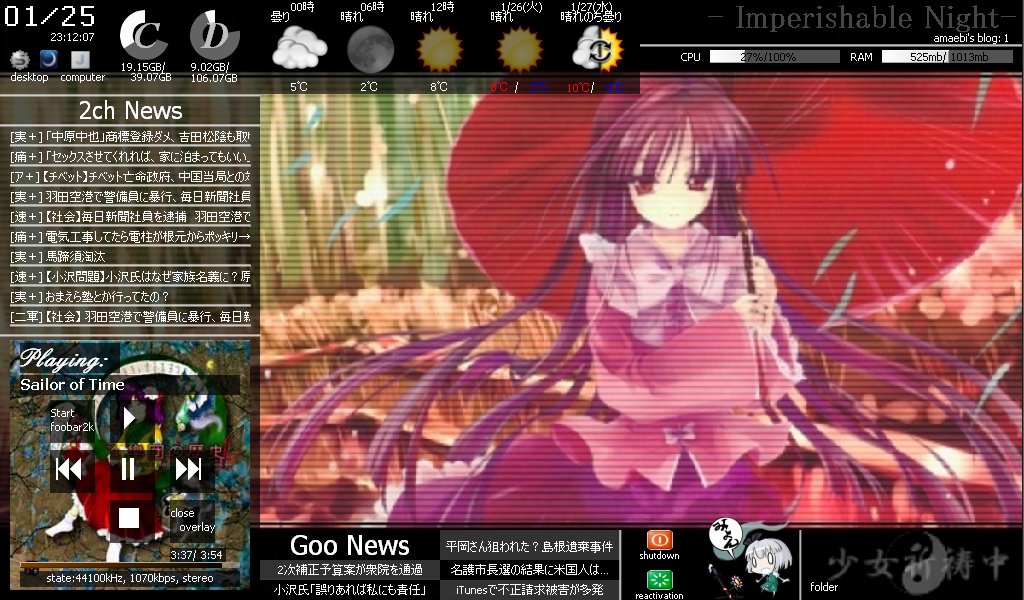Click the 01/25 date display
Screen dimensions: 1024x600
[50, 16]
